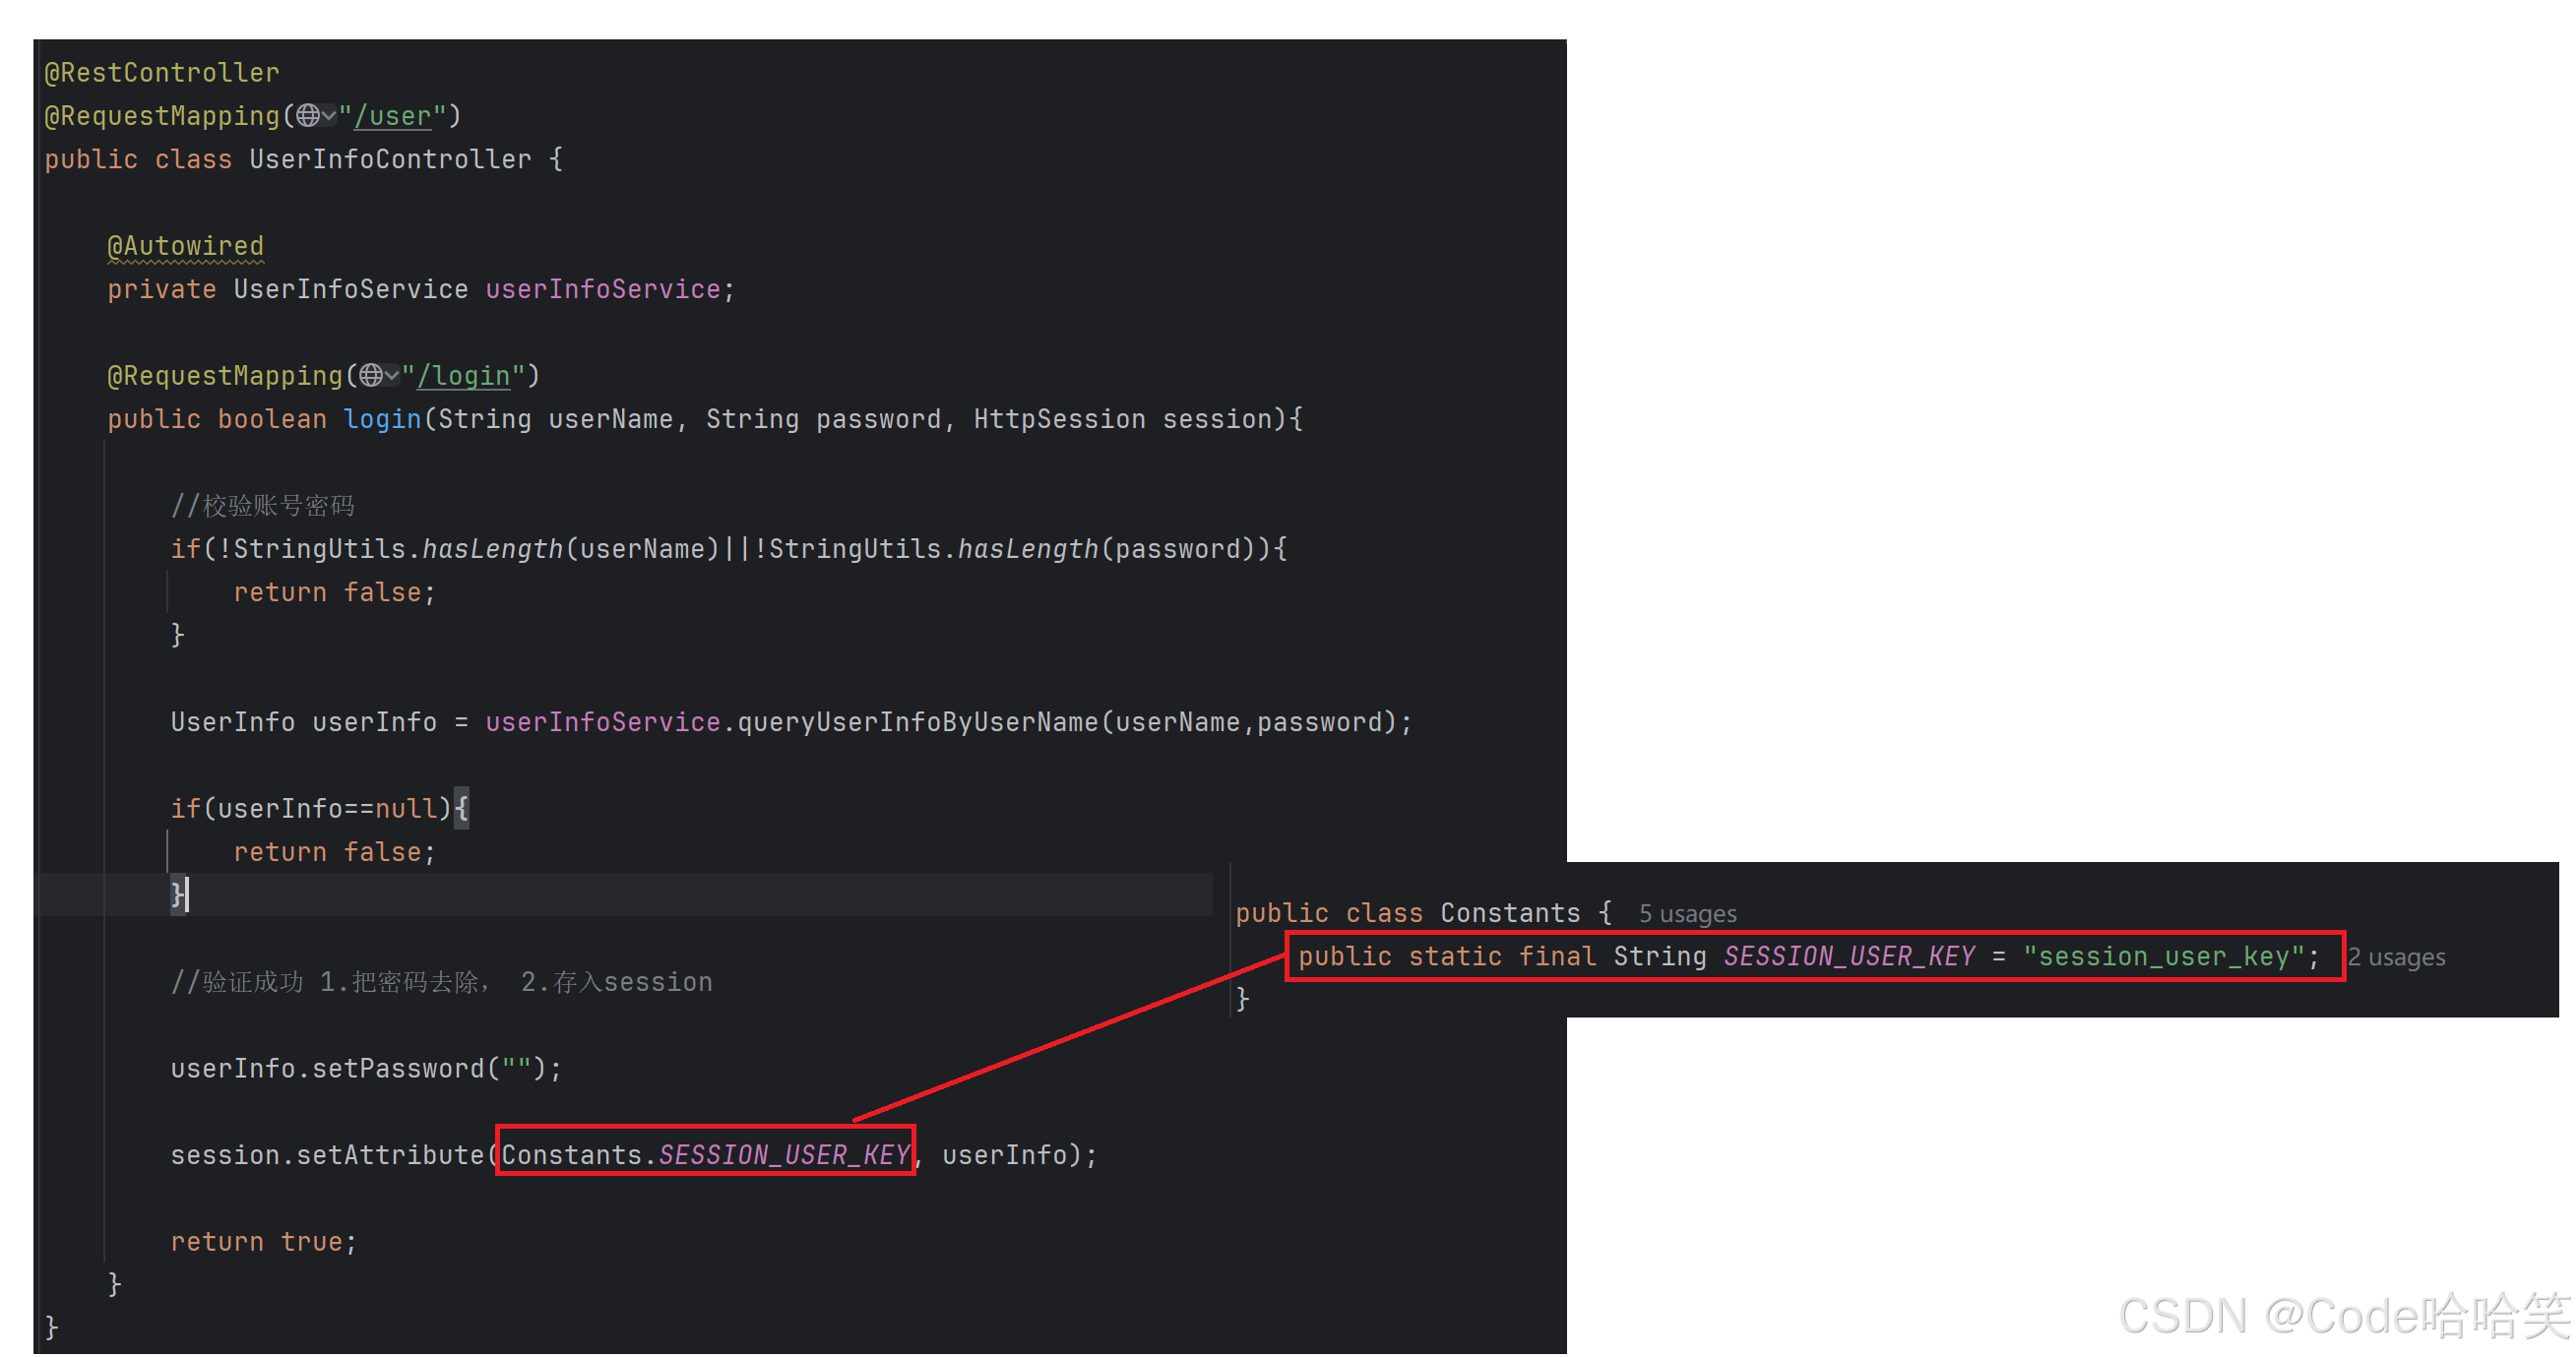Screen dimensions: 2576x1357
Task: Expand the chevron next to "/user" globe
Action: tap(329, 116)
